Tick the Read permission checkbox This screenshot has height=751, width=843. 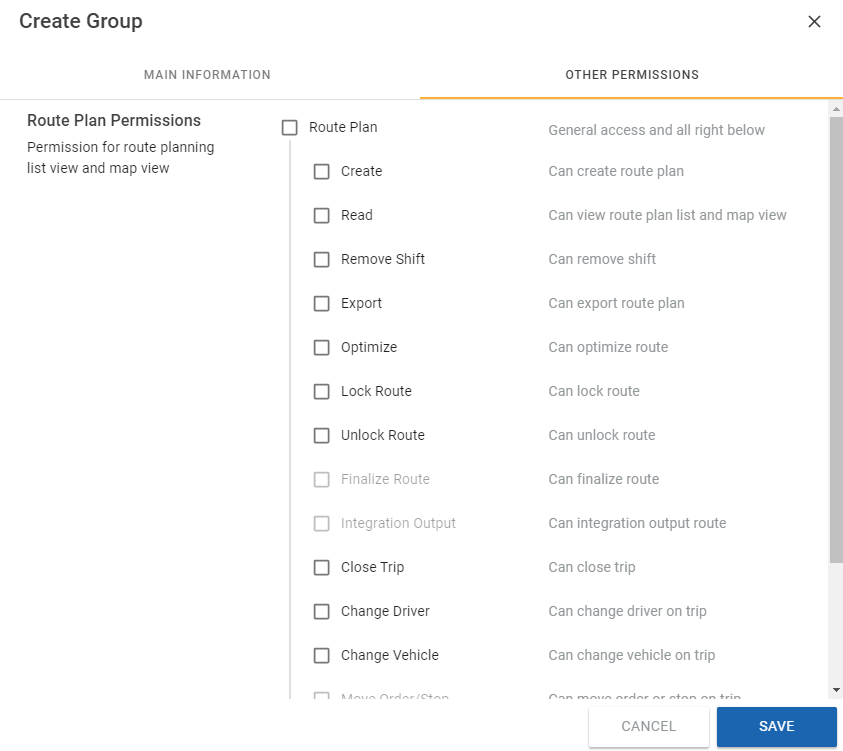tap(322, 216)
